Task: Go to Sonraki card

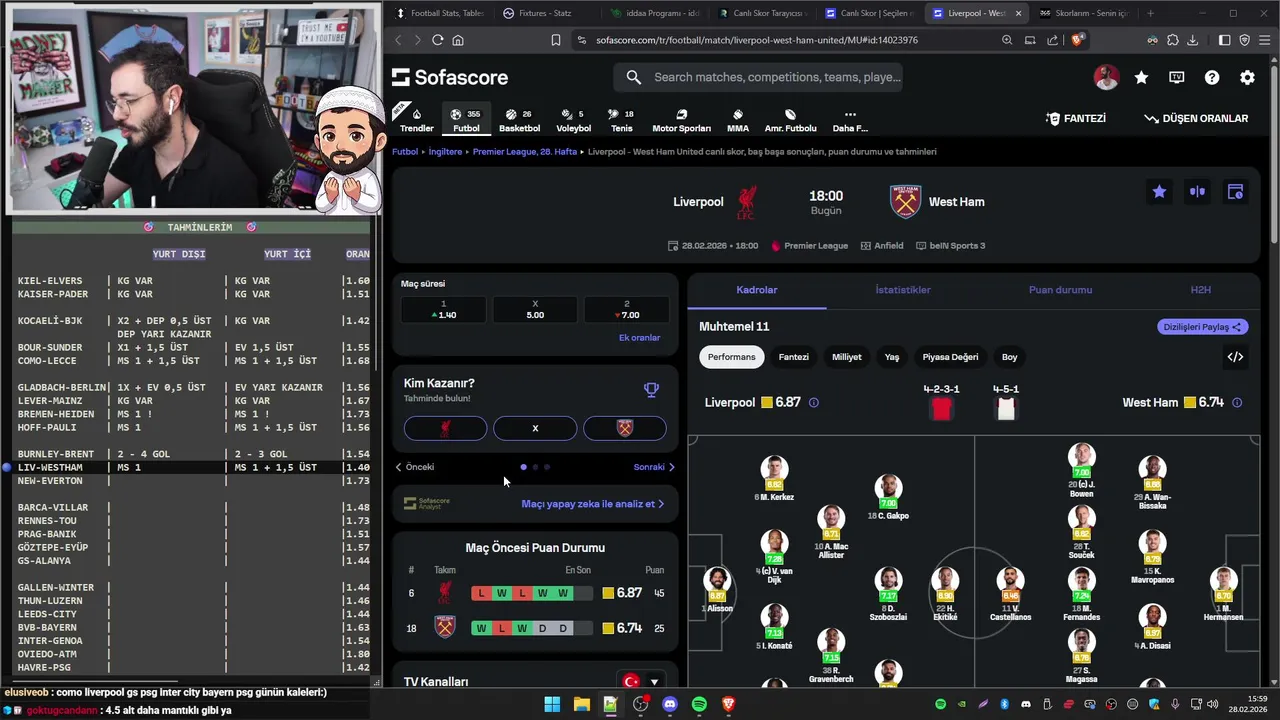Action: point(654,467)
